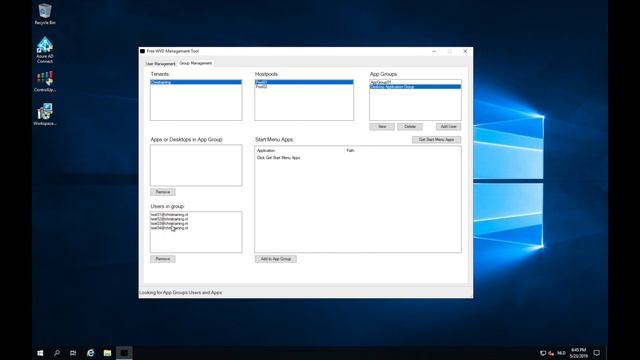Select the WVD tool's taskbar button
This screenshot has width=640, height=360.
coord(124,353)
